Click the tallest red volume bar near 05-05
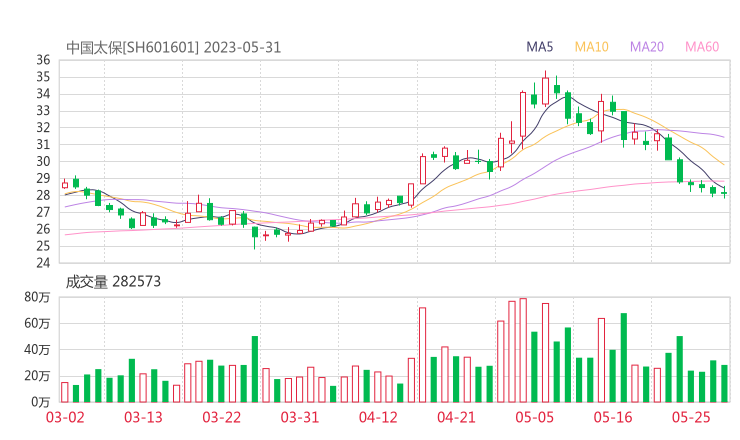The image size is (740, 440). [x=523, y=350]
